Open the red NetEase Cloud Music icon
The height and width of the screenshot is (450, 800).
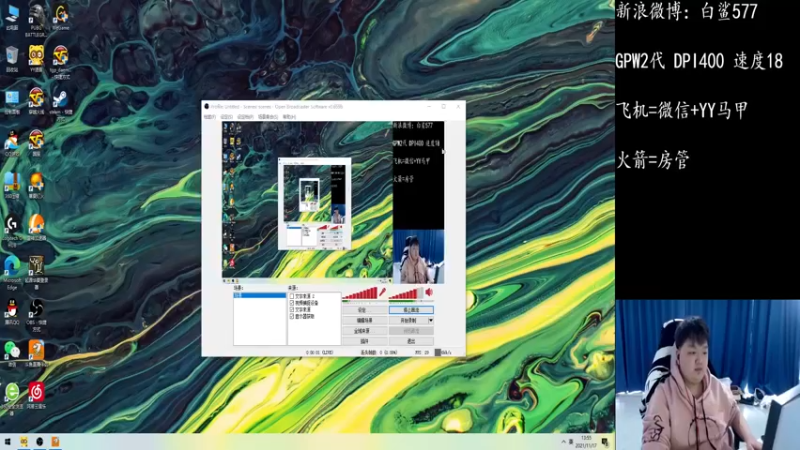(x=36, y=395)
